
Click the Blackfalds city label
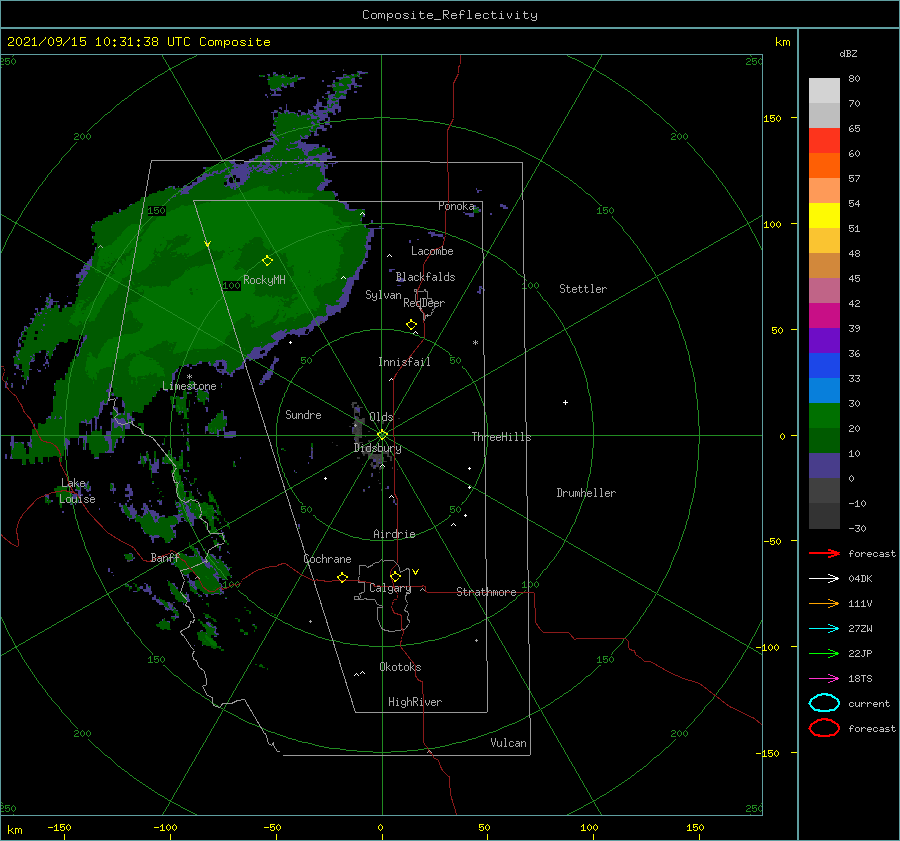pyautogui.click(x=425, y=277)
